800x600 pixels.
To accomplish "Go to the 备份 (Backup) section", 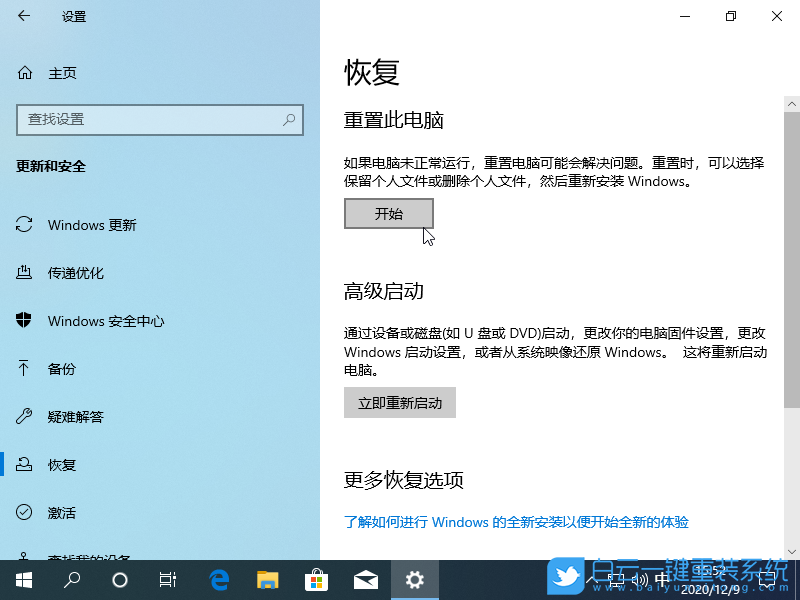I will coord(61,369).
